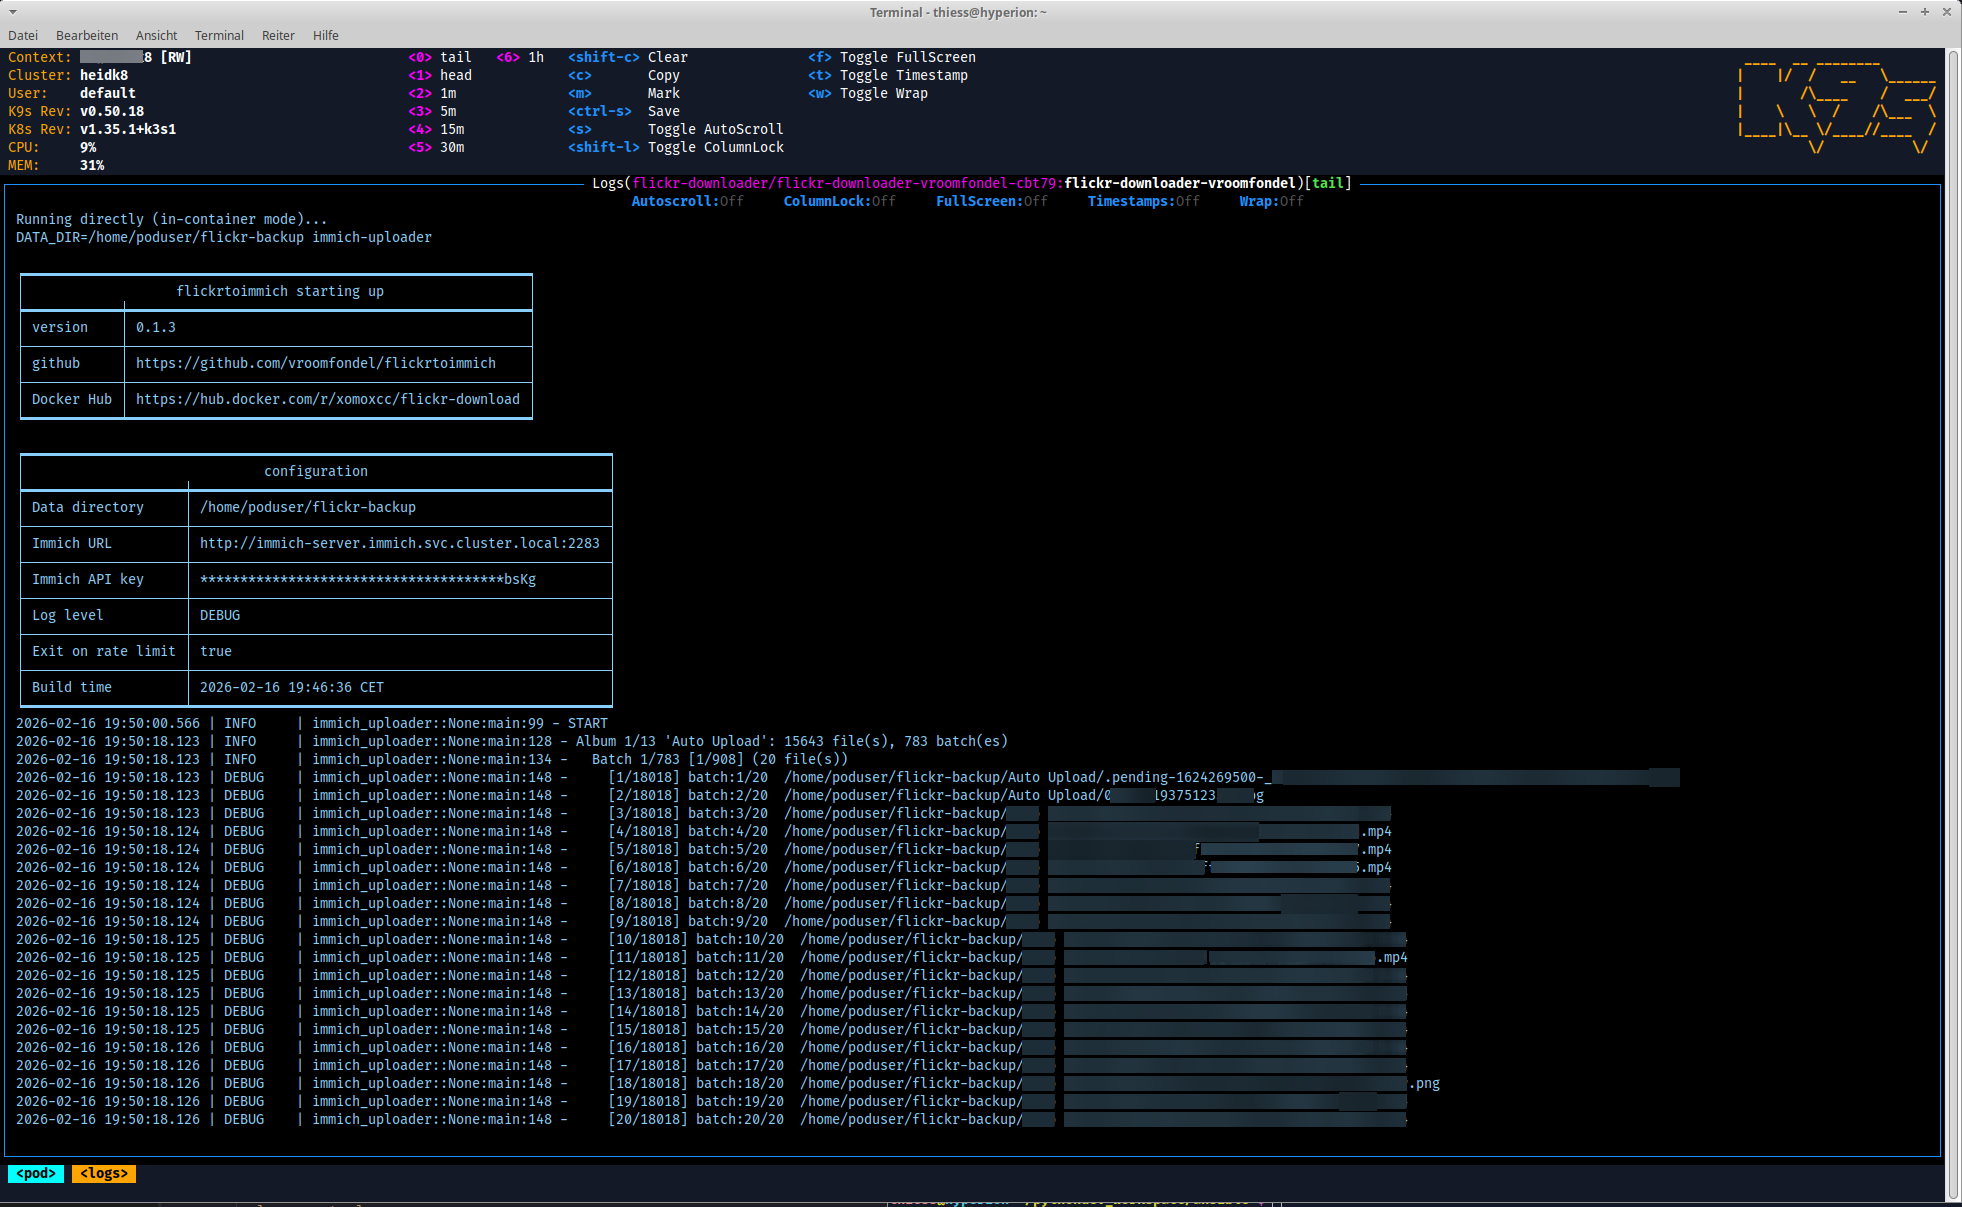Open the Hilfe menu
Screen dimensions: 1962x1207
(325, 35)
